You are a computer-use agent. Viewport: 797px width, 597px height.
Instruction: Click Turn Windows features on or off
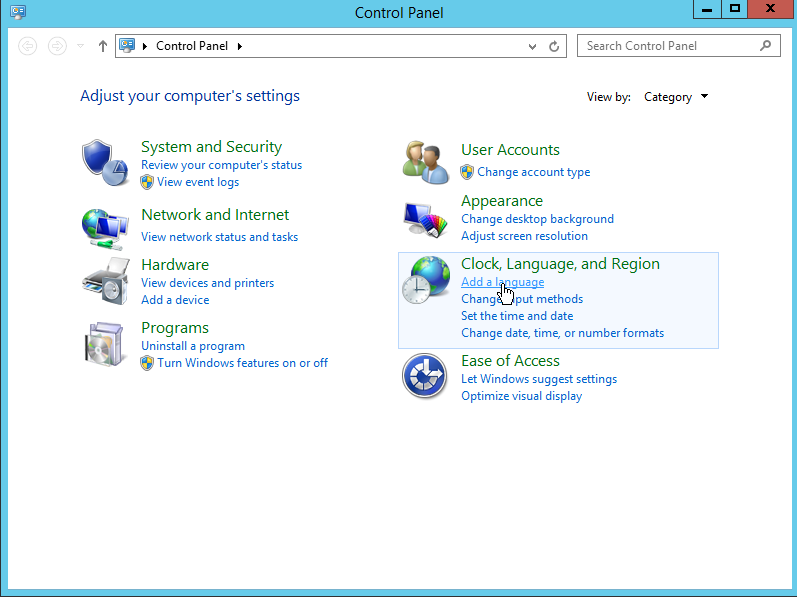click(242, 363)
